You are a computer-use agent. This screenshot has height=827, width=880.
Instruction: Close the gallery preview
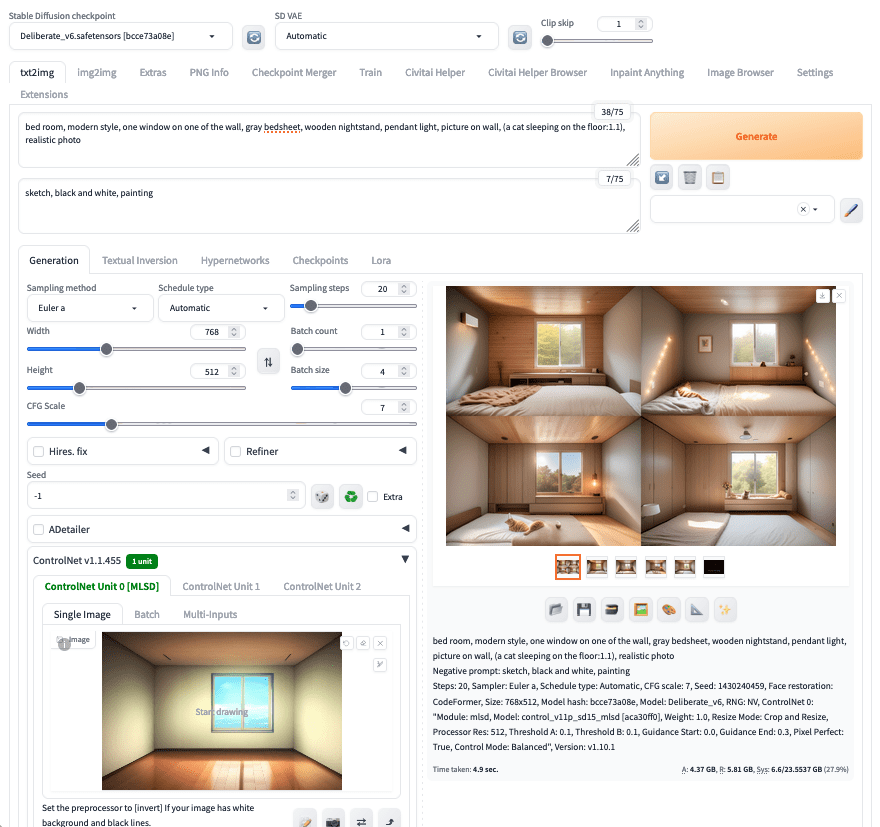[839, 296]
